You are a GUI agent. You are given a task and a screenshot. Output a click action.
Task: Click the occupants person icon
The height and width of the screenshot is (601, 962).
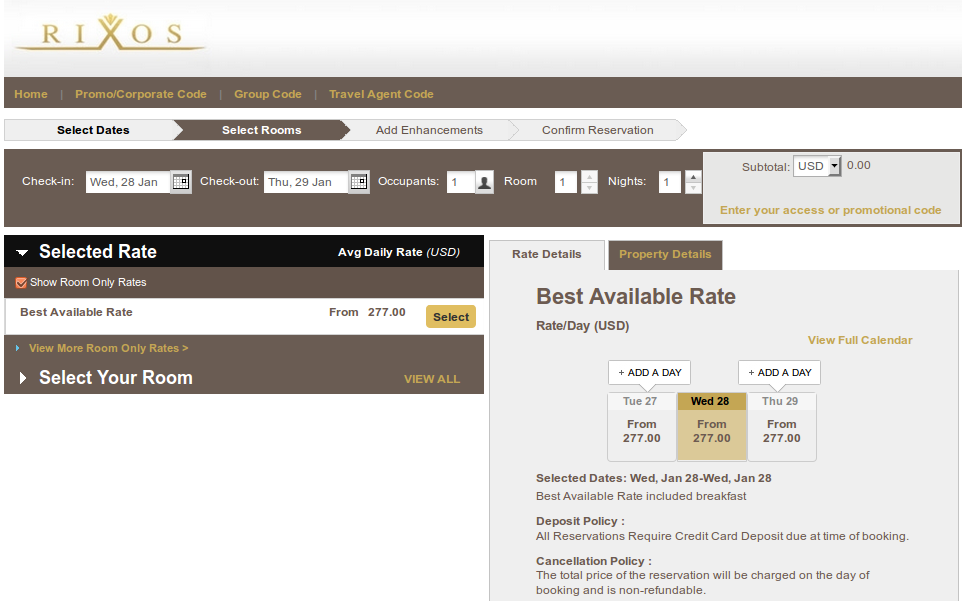coord(484,182)
